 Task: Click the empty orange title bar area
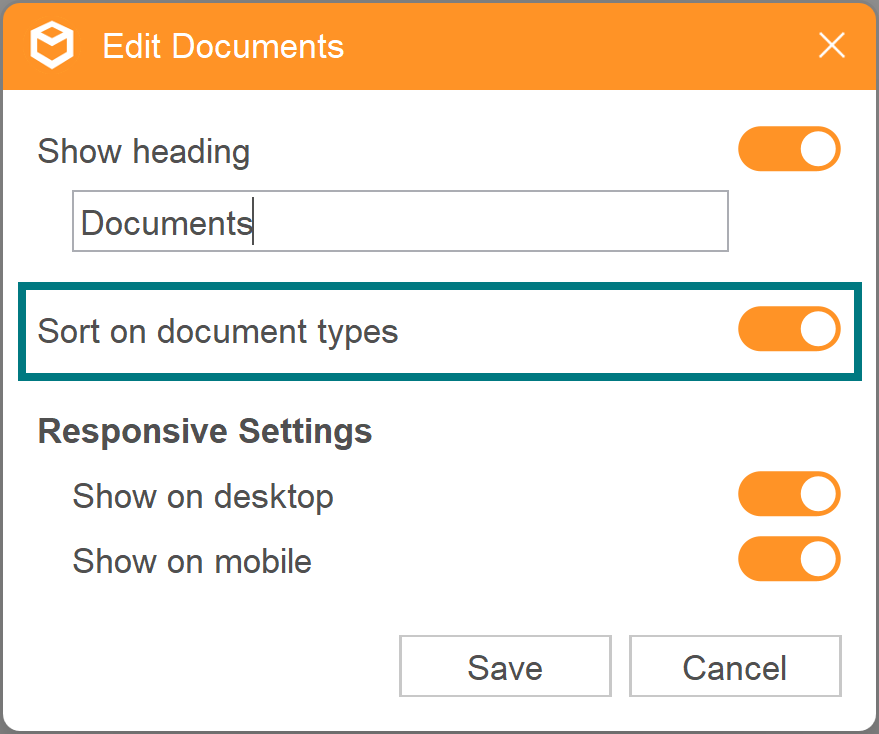(580, 47)
